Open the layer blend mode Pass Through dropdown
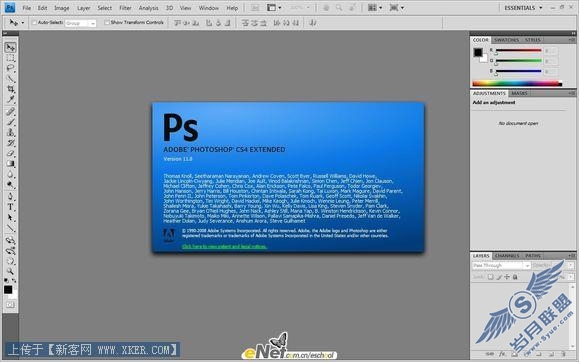The width and height of the screenshot is (579, 362). (x=501, y=266)
